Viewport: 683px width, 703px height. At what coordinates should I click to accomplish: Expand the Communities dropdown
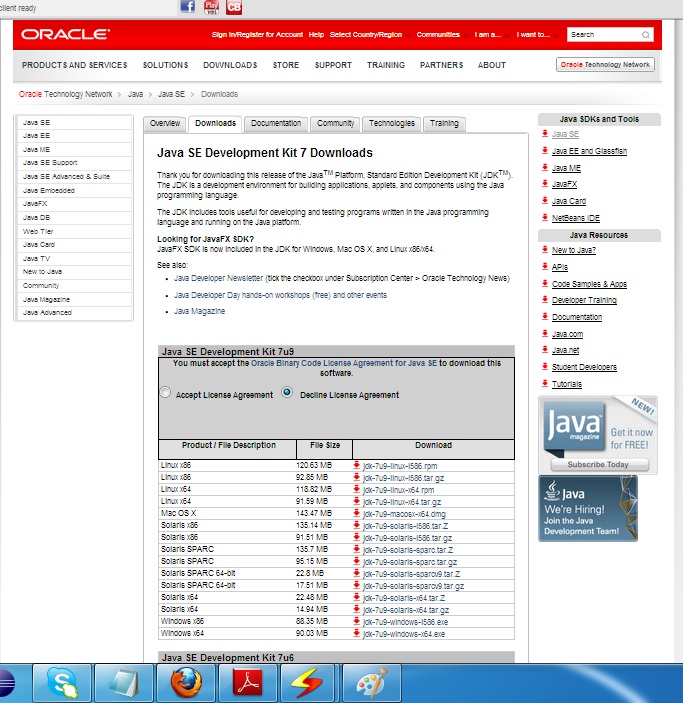point(442,35)
